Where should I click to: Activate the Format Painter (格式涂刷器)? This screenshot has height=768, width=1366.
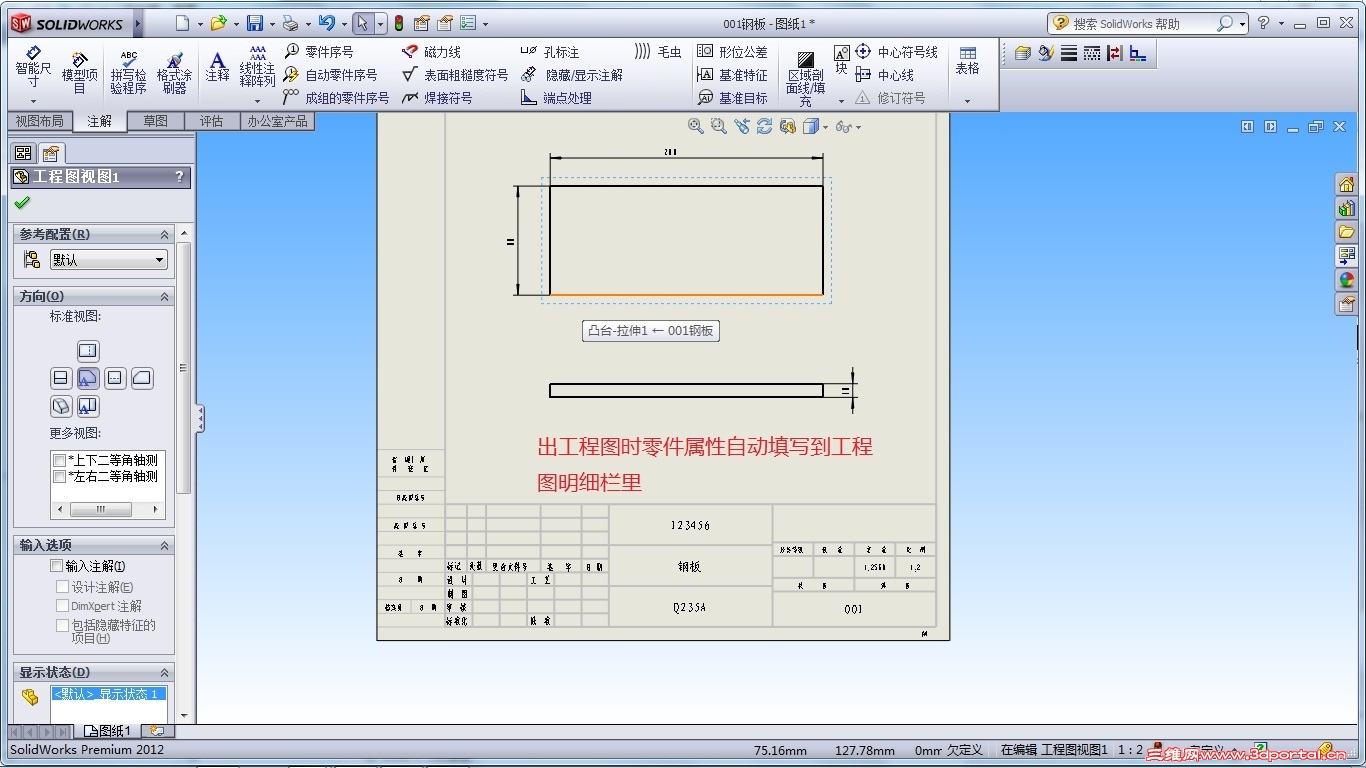point(174,72)
